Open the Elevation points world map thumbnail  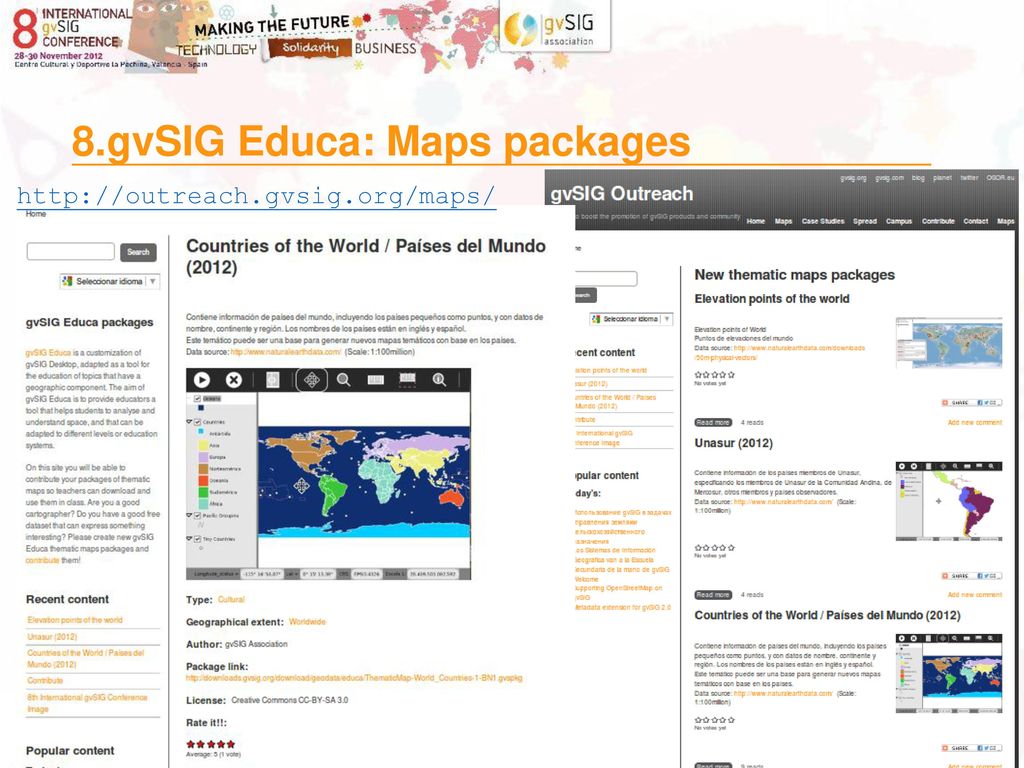click(948, 343)
